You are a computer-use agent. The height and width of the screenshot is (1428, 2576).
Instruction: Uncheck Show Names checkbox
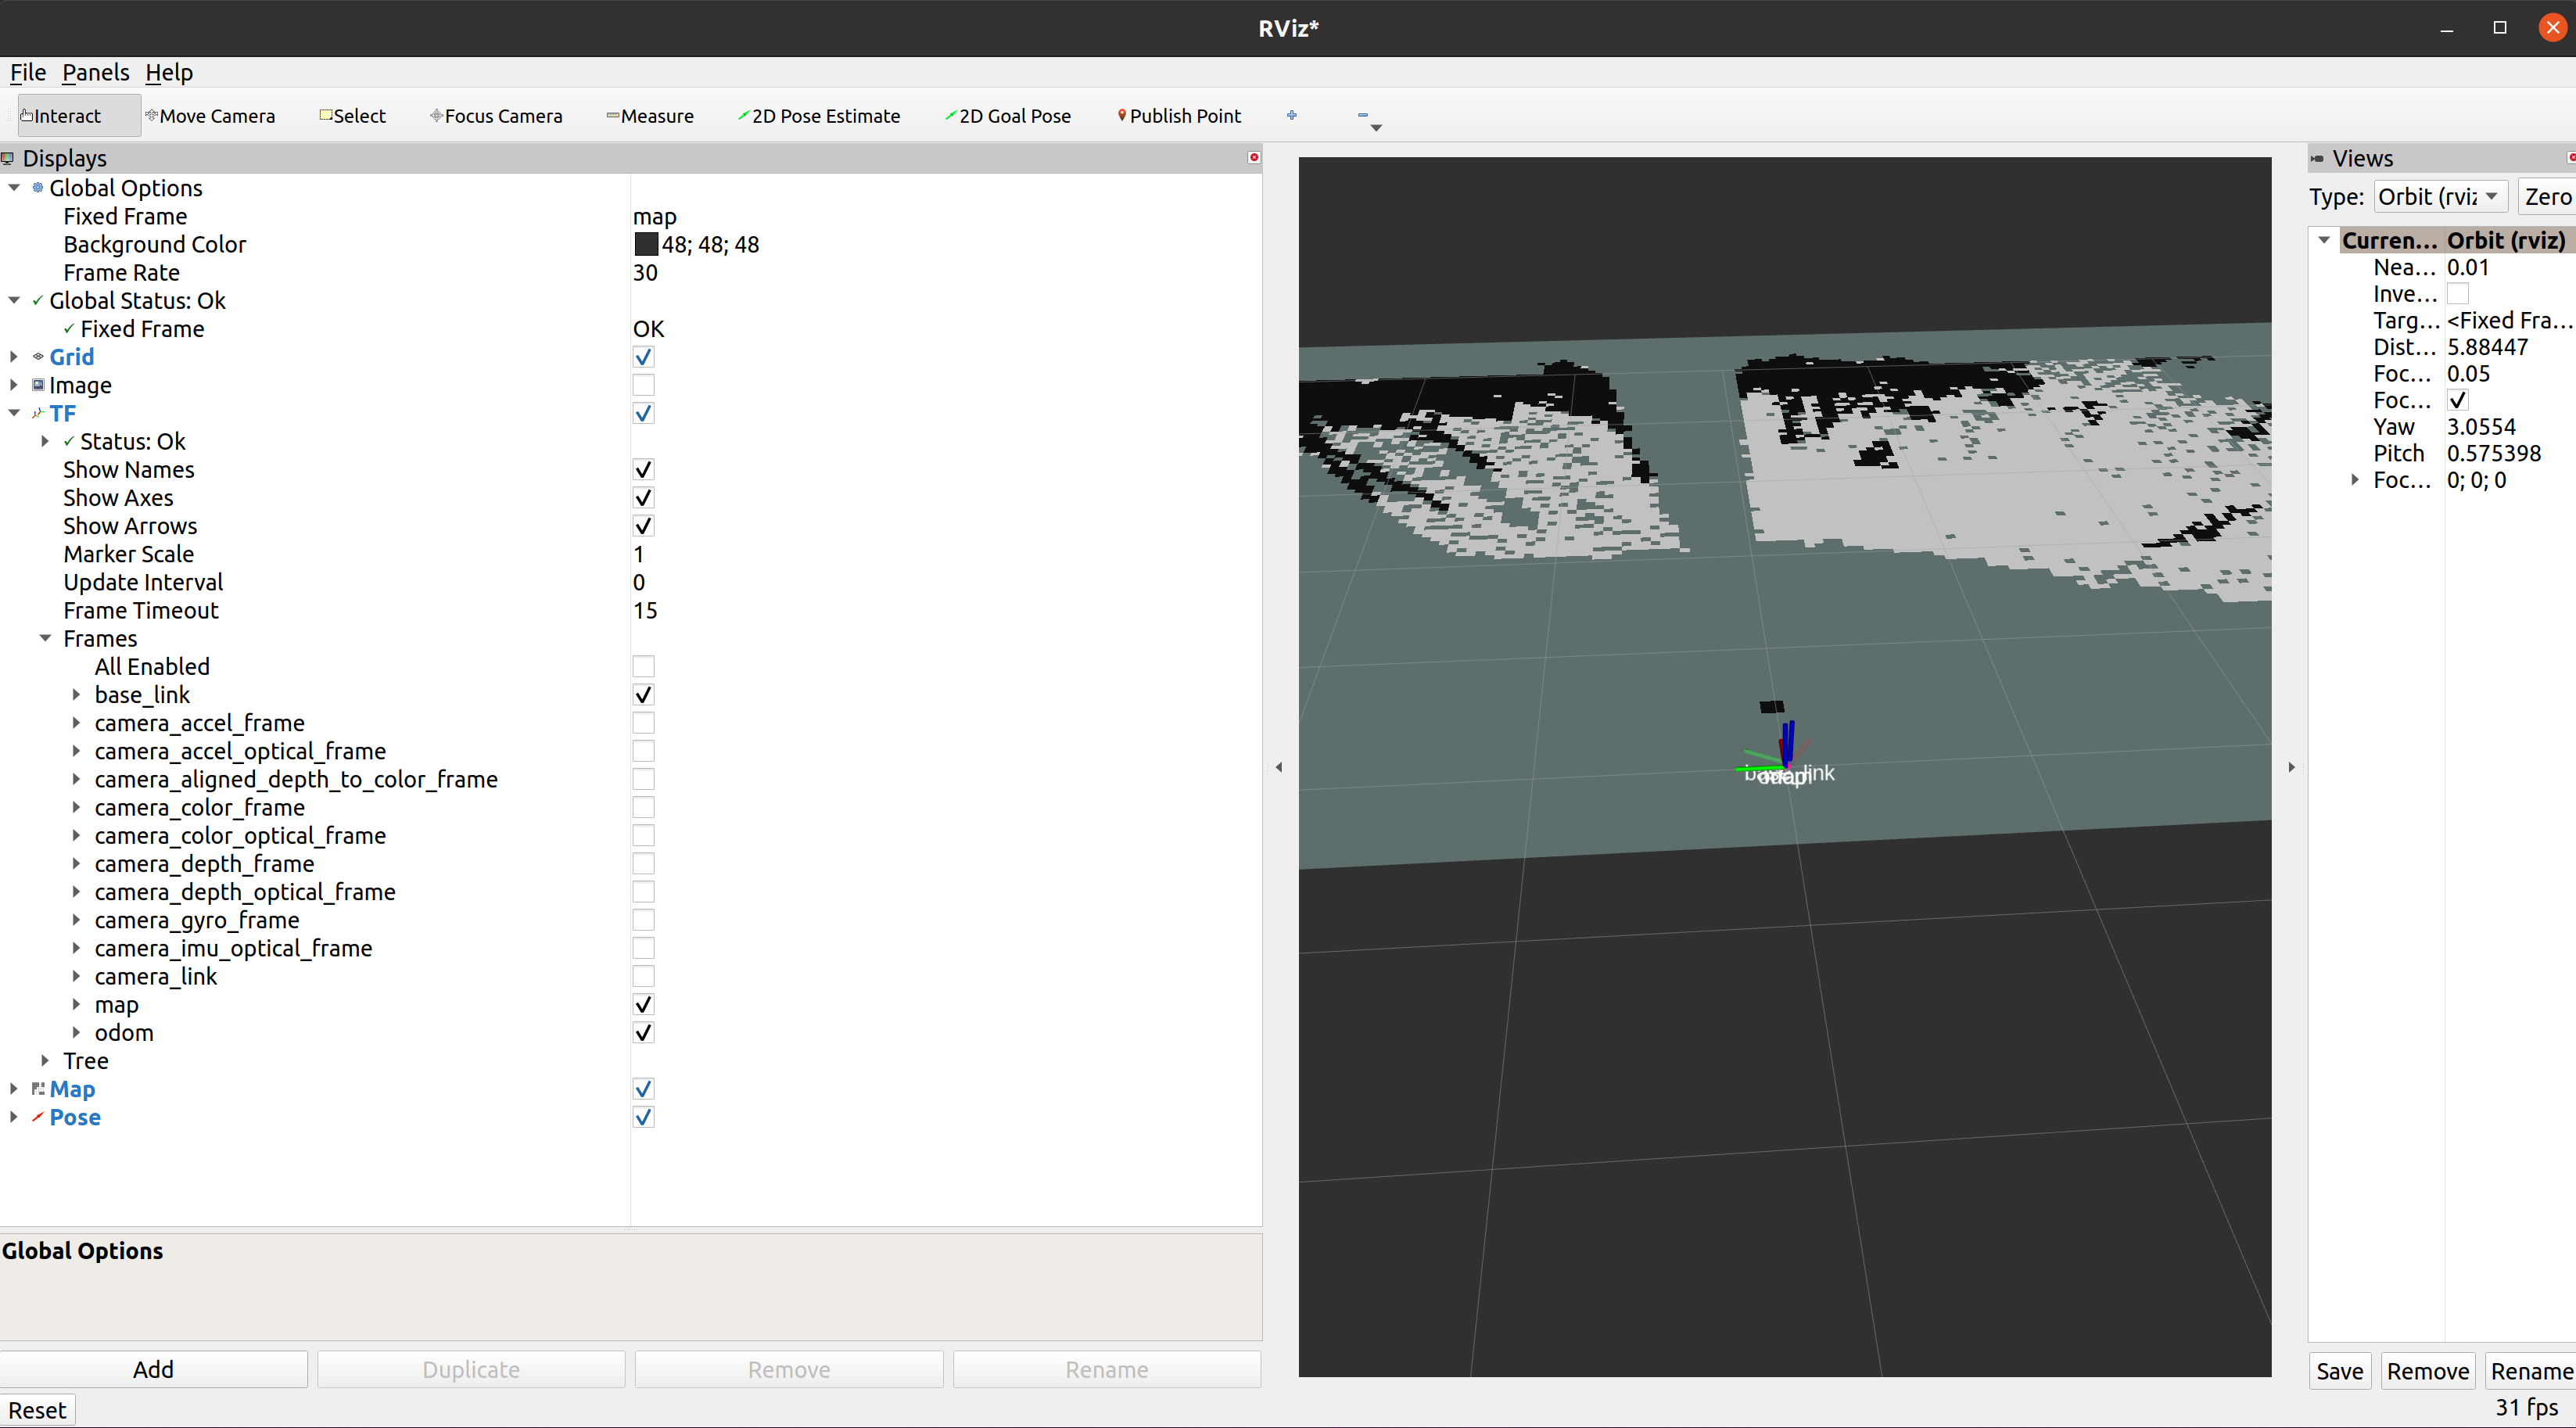click(x=643, y=469)
